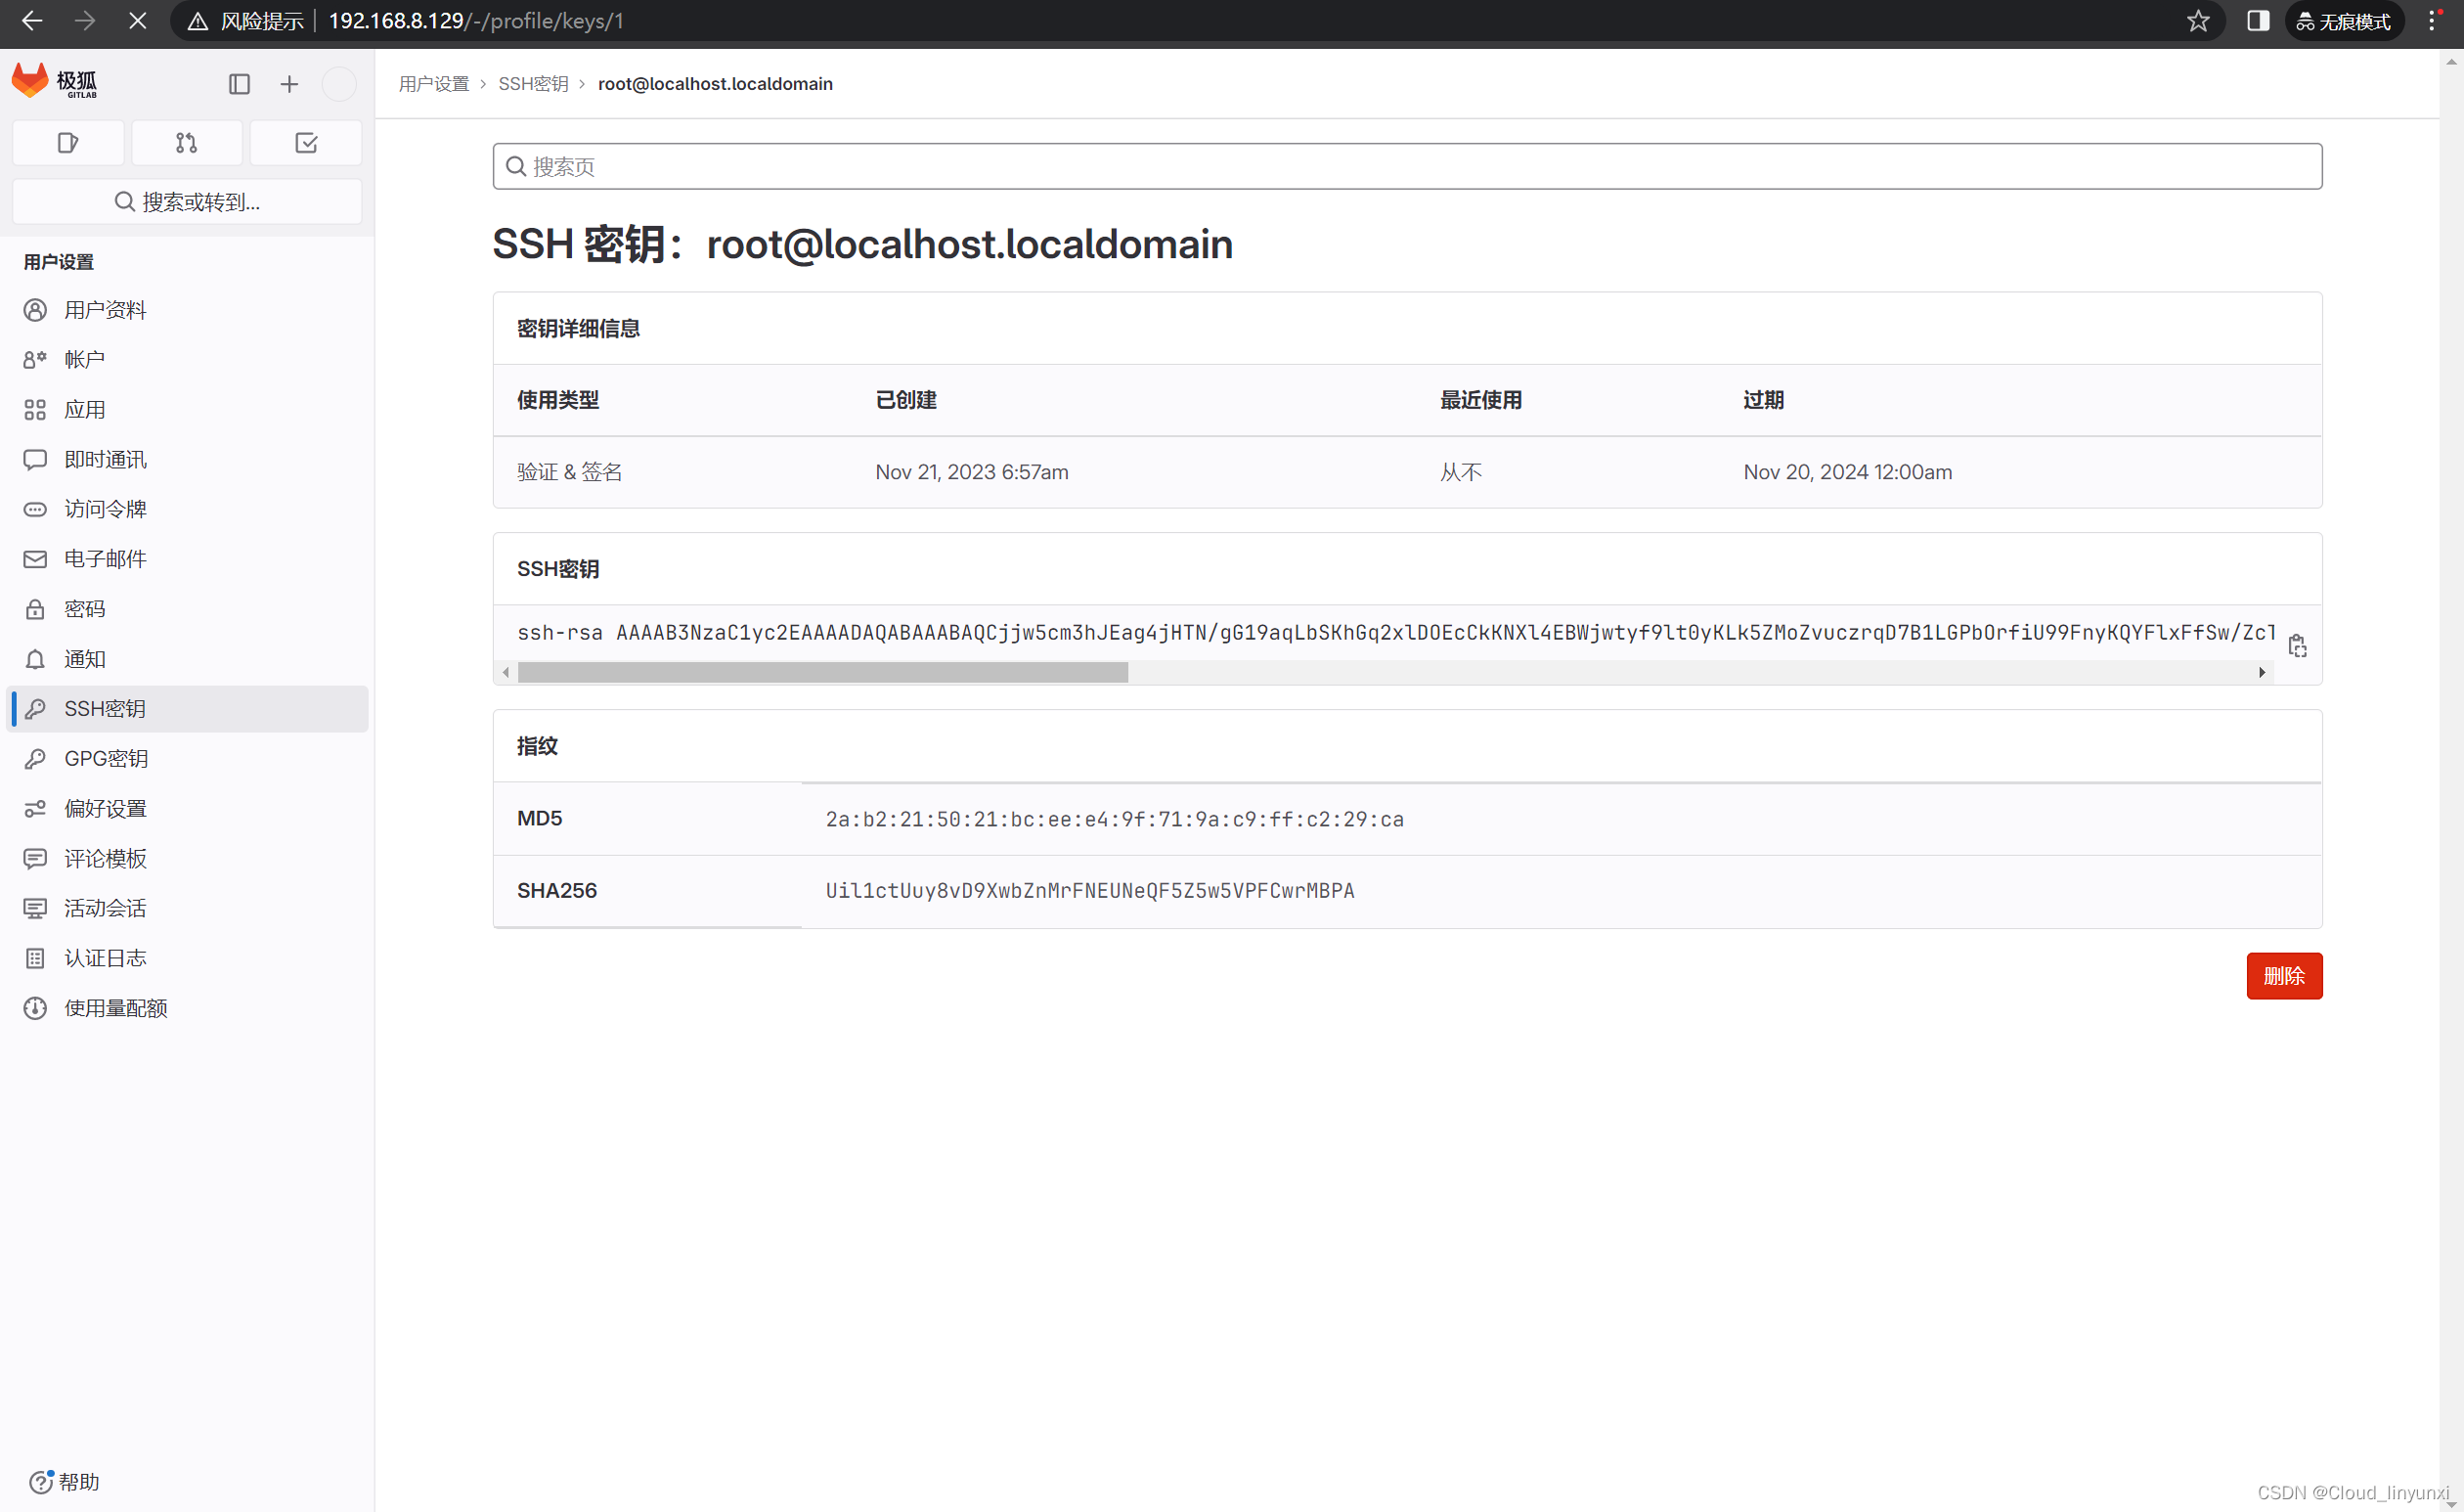Screen dimensions: 2464x1512
Task: Open the to-do list checkmark icon
Action: [x=306, y=143]
